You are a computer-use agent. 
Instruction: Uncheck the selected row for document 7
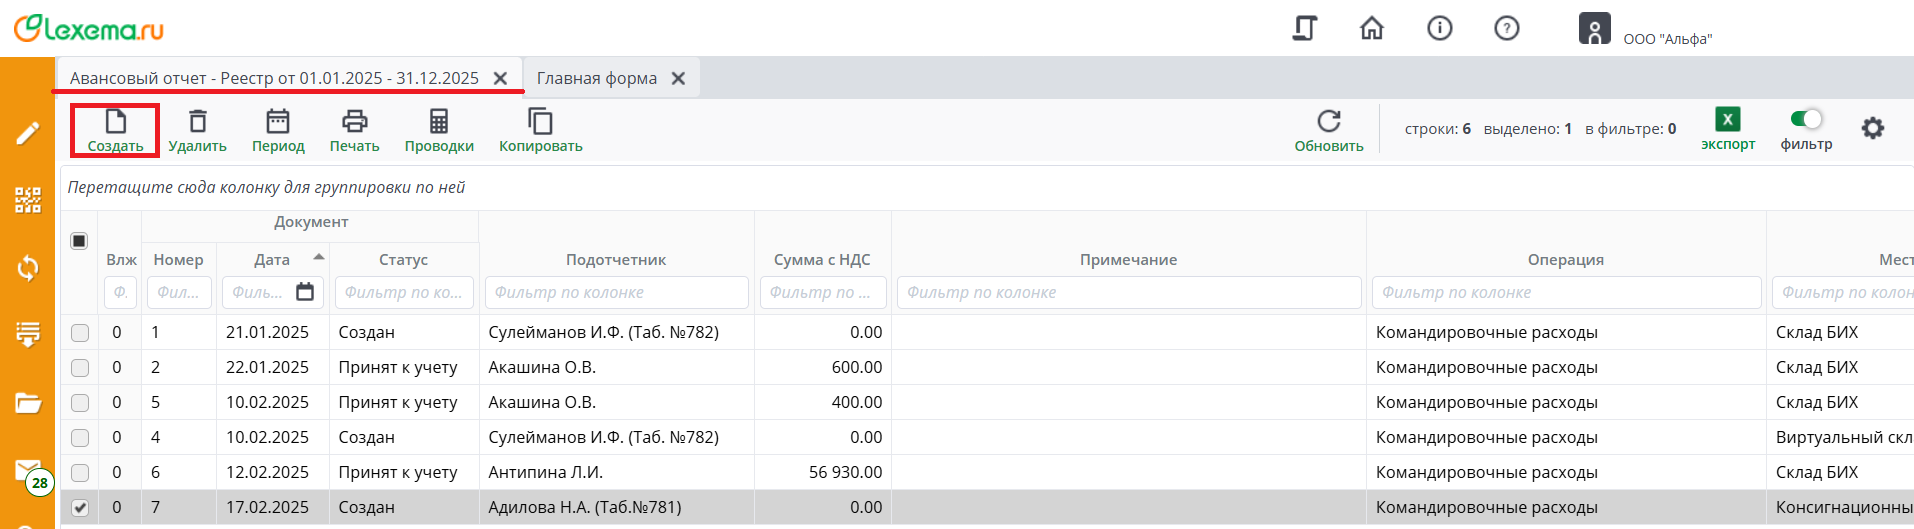tap(80, 508)
